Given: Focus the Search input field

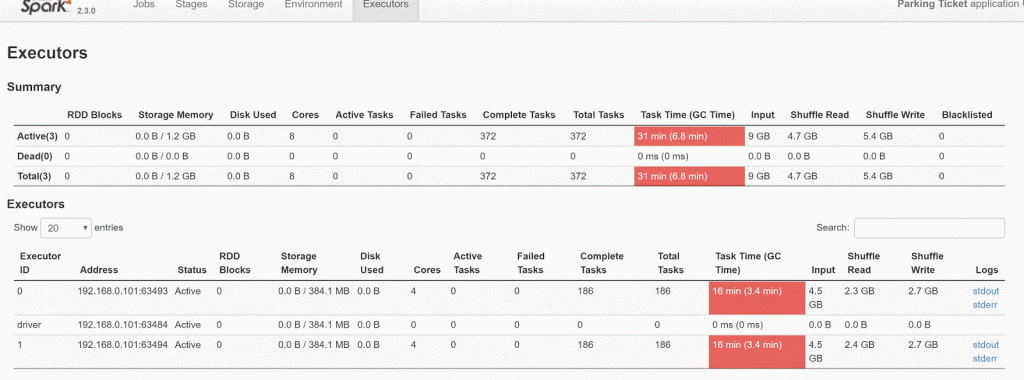Looking at the screenshot, I should click(x=929, y=228).
